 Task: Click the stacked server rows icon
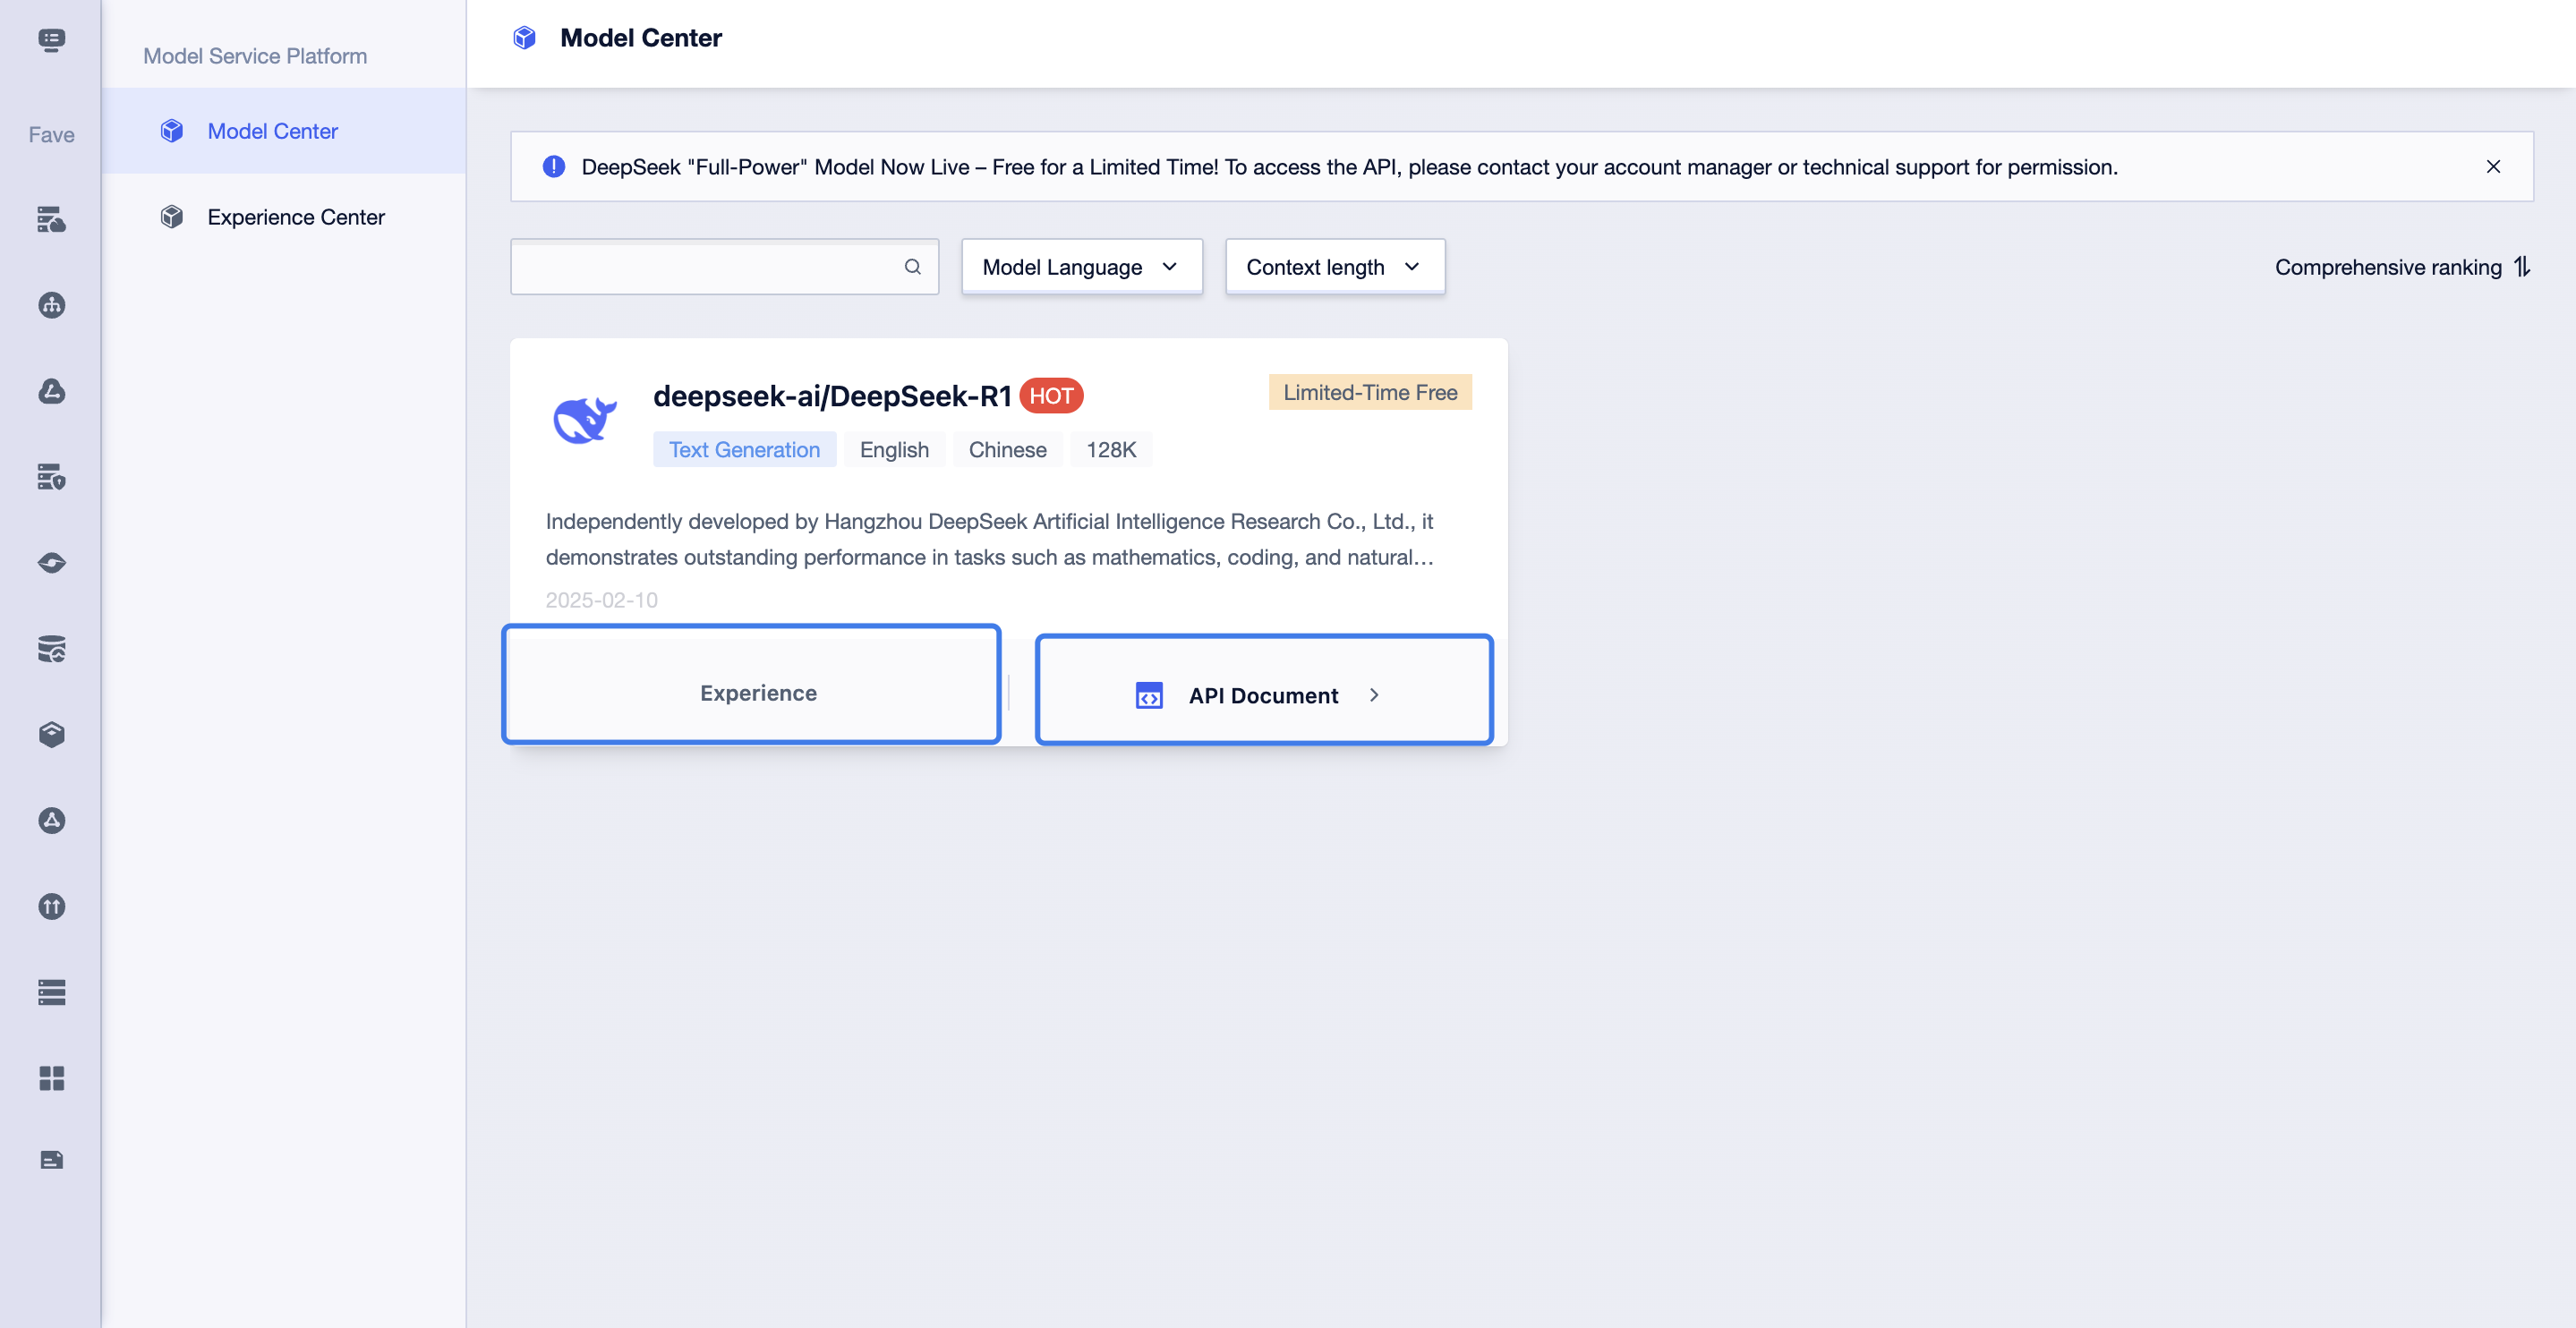coord(51,992)
